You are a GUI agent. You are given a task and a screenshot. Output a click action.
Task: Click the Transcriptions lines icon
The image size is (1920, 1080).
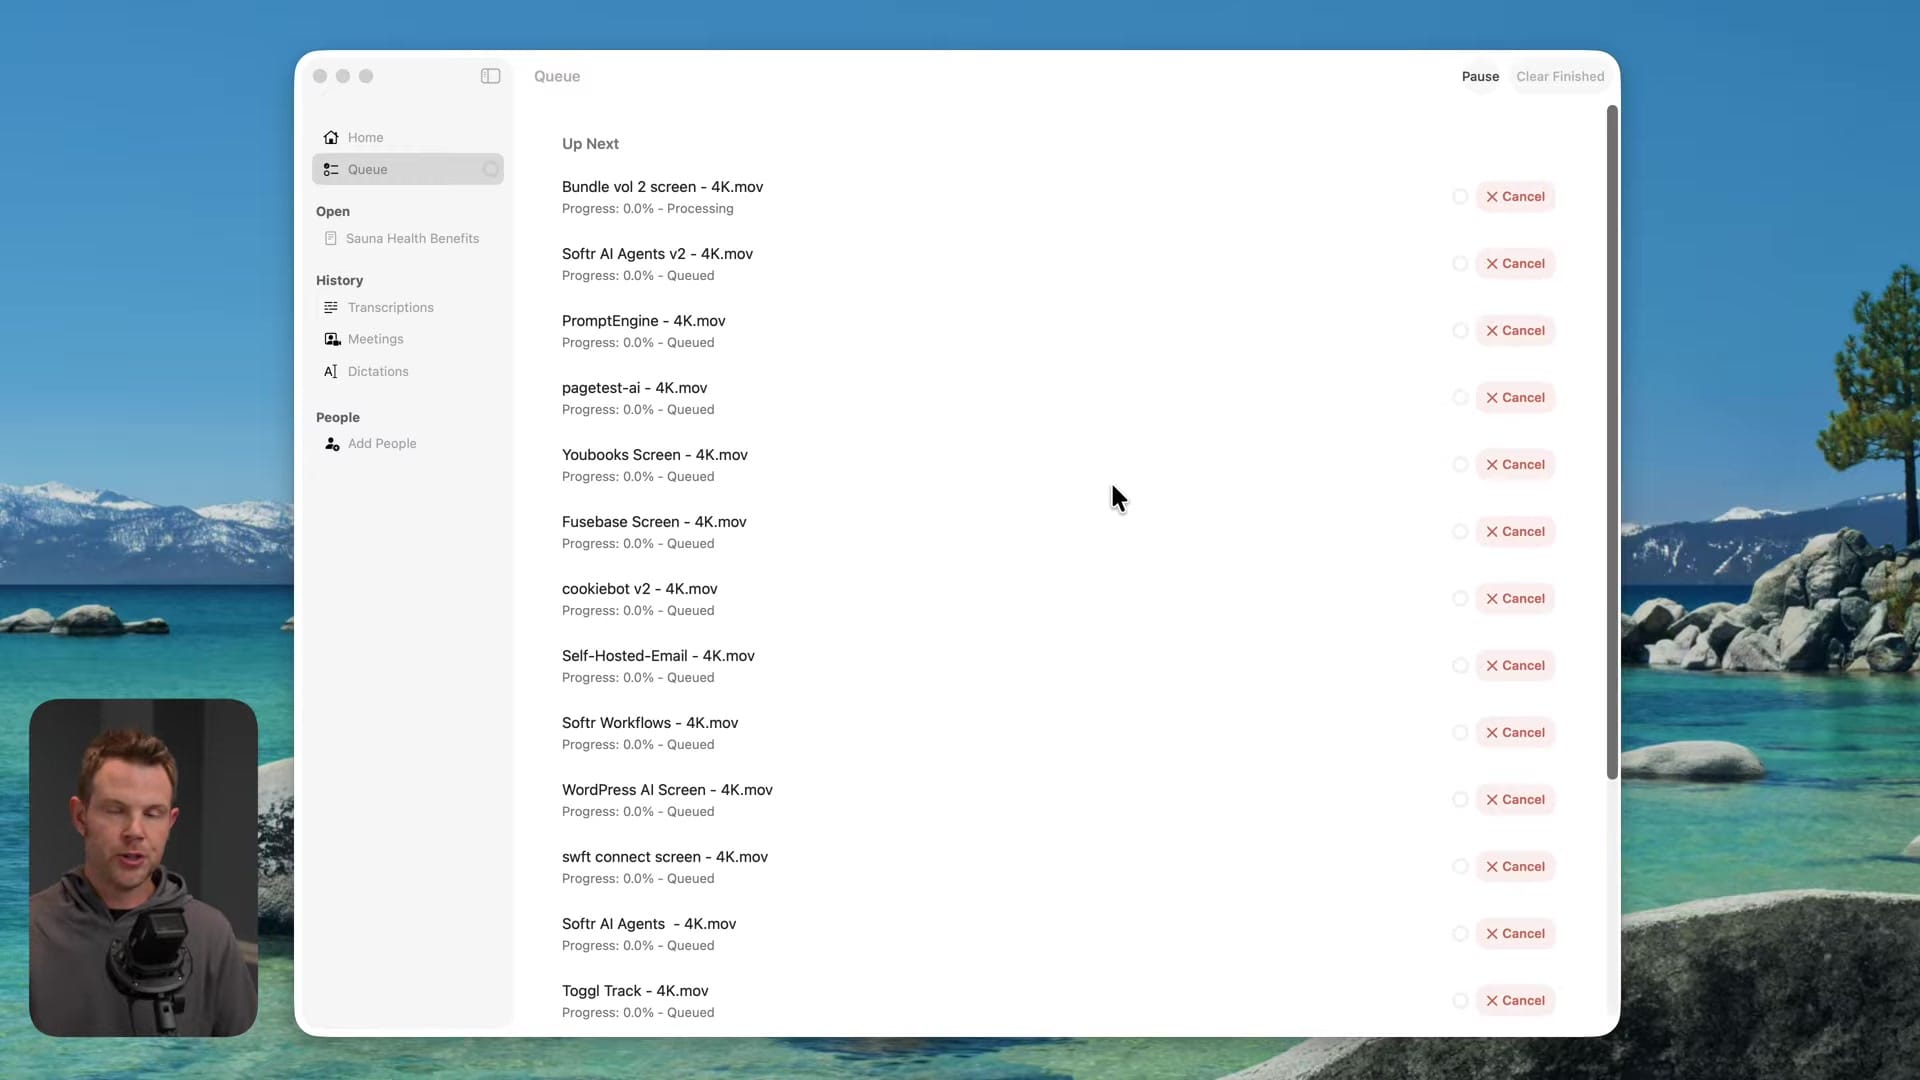(331, 307)
